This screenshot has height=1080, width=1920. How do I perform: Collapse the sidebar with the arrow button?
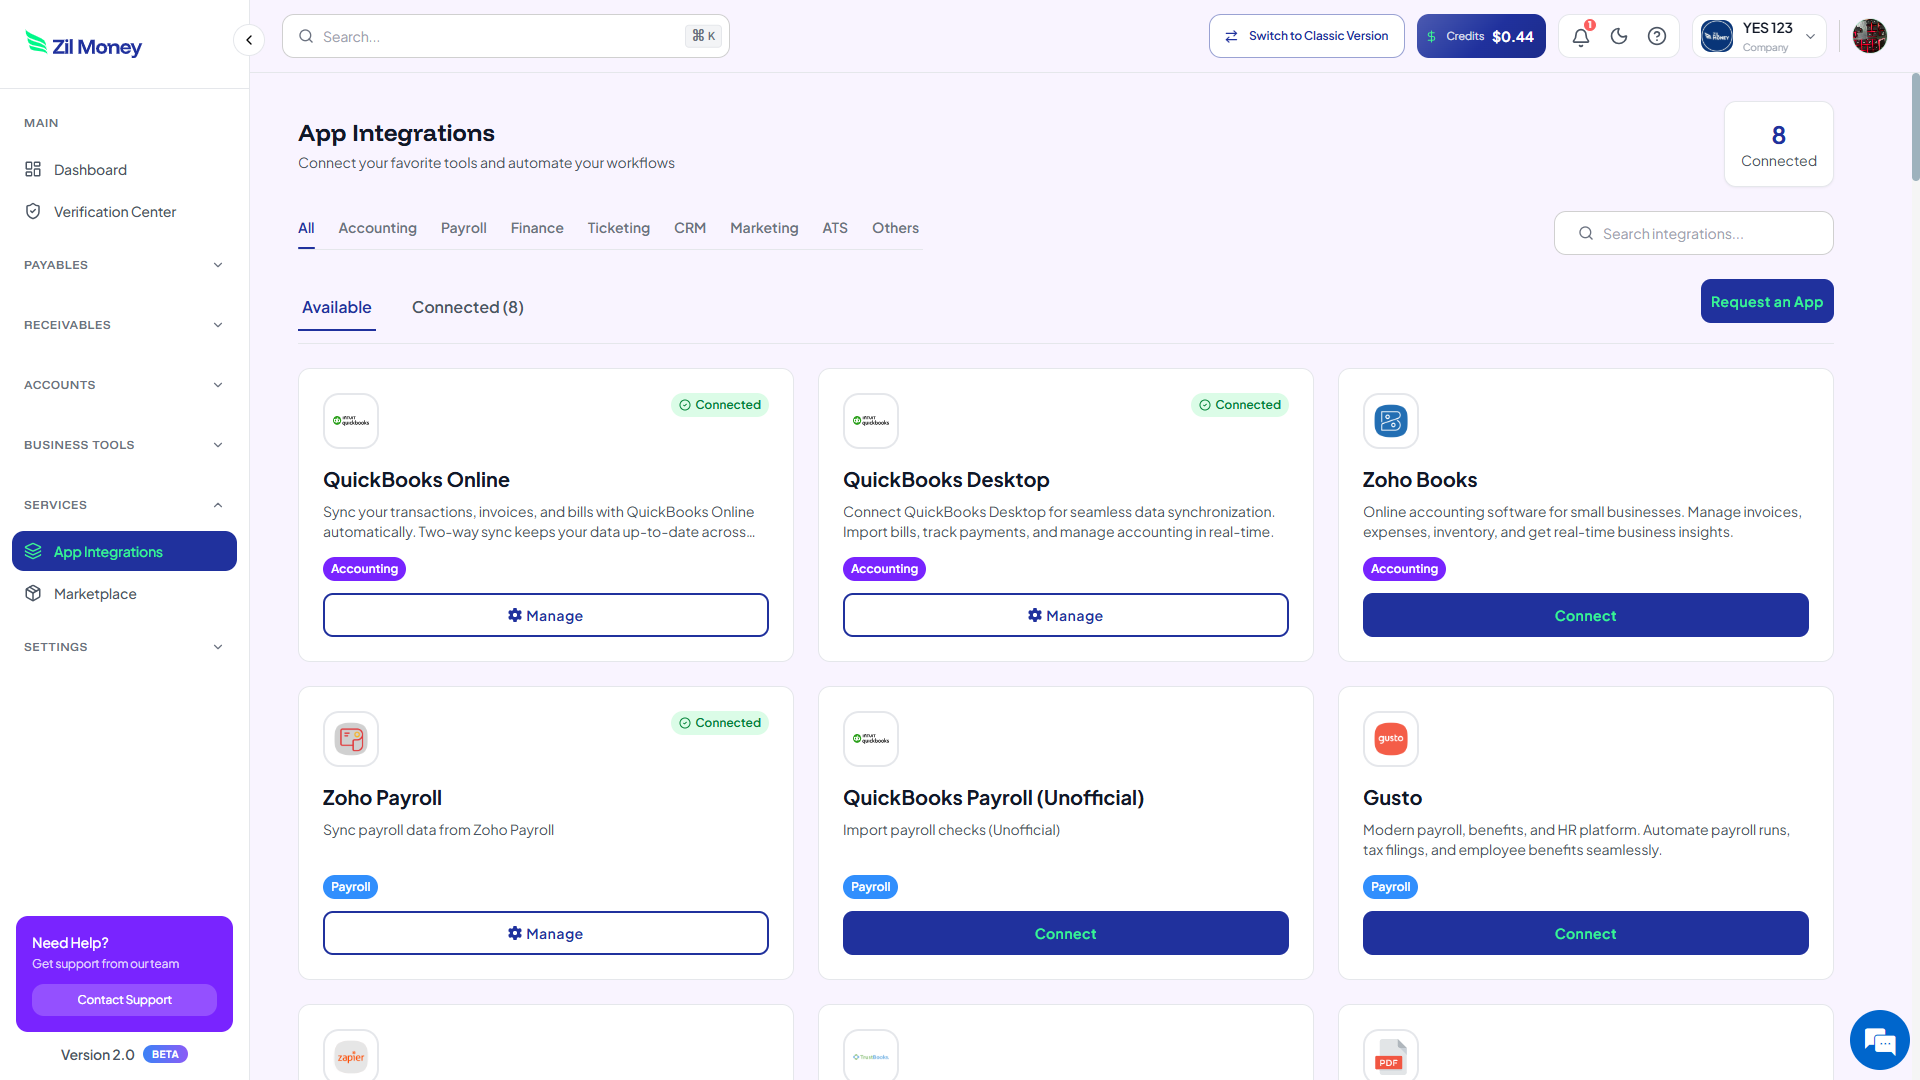tap(249, 40)
